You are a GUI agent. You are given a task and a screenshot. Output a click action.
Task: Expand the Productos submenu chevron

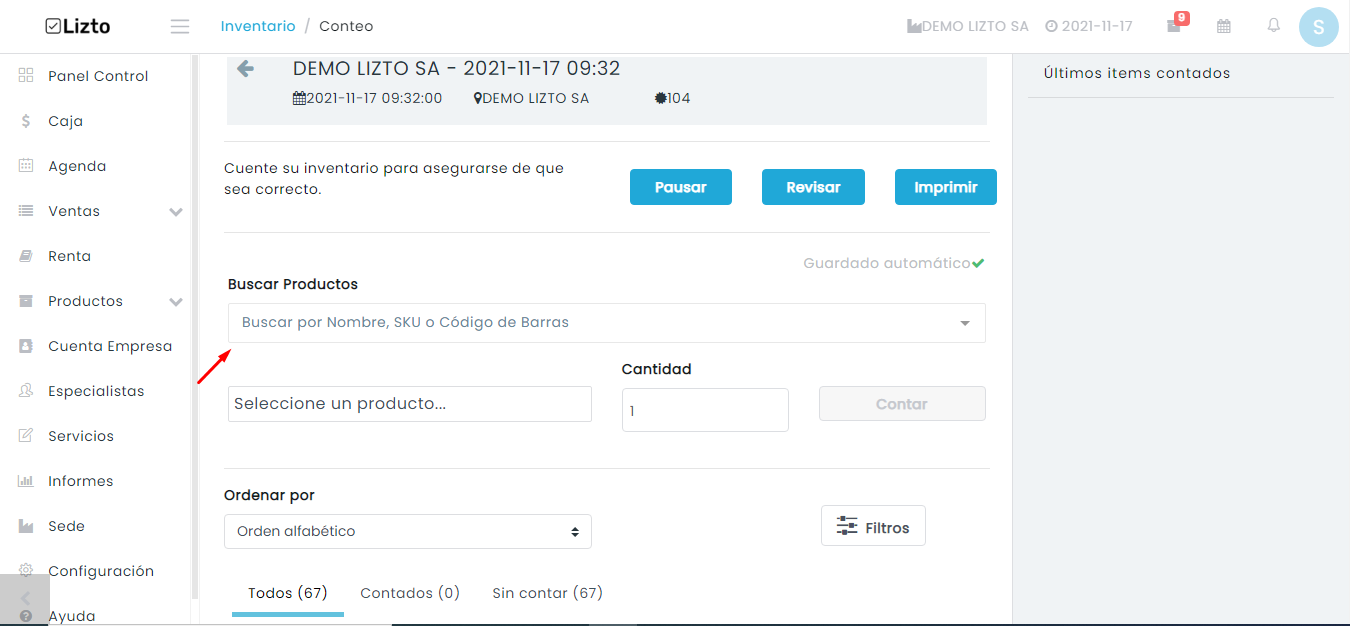pyautogui.click(x=176, y=302)
